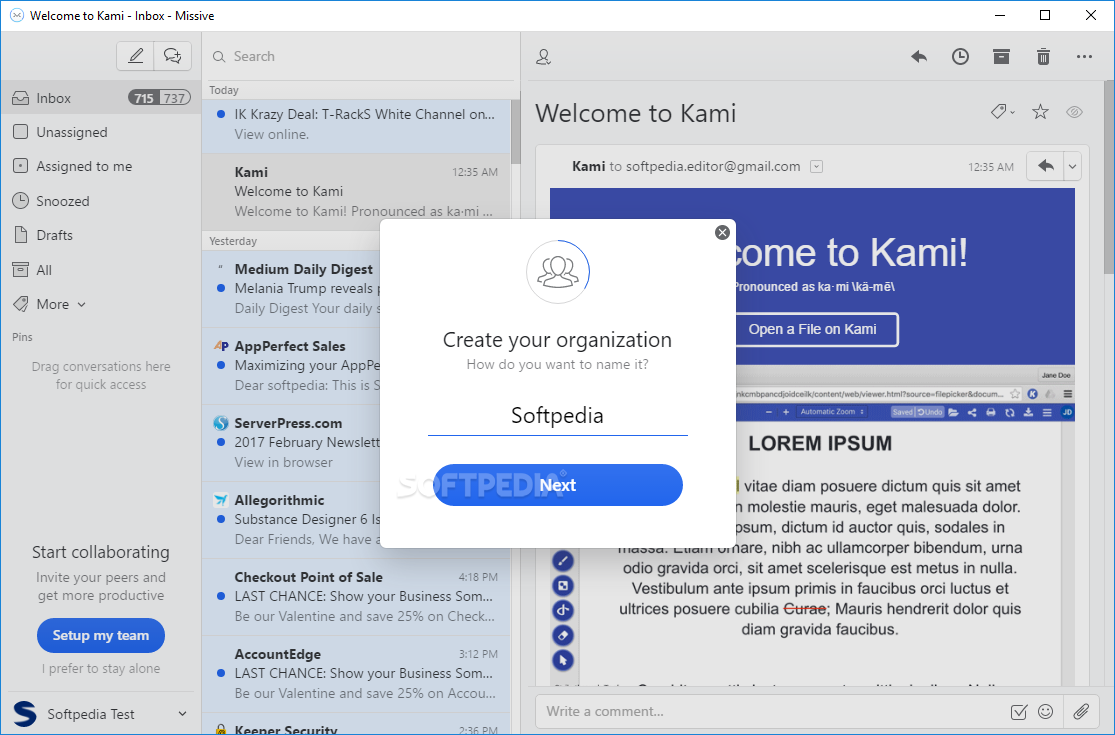Expand the More labels chevron
Screen dimensions: 1115x735
tap(81, 304)
